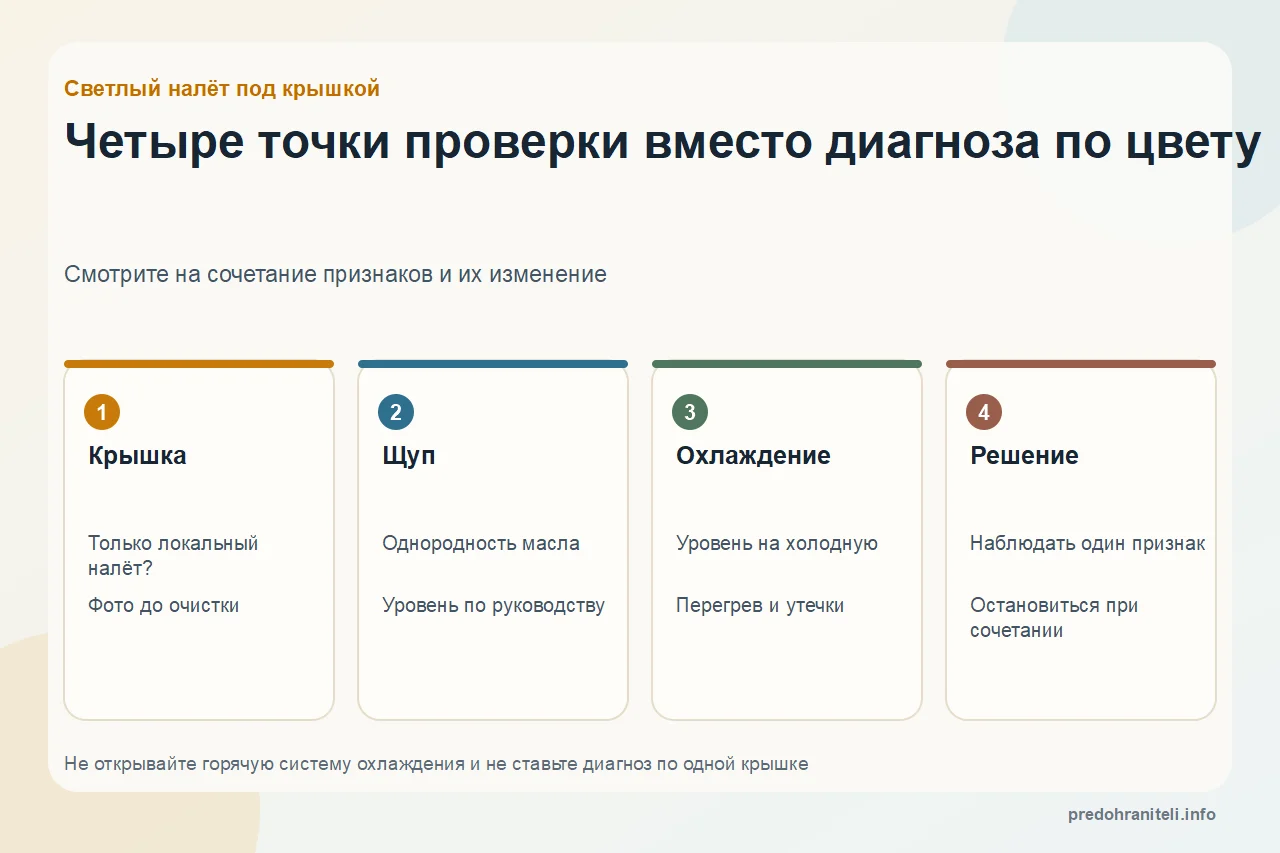1280x853 pixels.
Task: Select the 'Щуп' card heading
Action: pyautogui.click(x=409, y=456)
